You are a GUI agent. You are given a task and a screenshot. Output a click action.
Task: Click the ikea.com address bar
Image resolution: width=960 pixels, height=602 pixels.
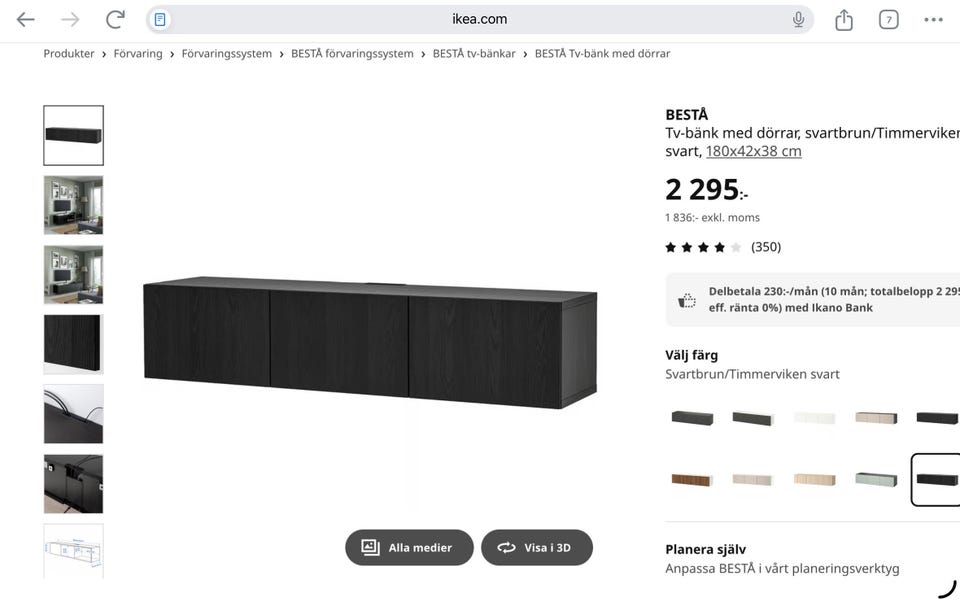point(479,20)
